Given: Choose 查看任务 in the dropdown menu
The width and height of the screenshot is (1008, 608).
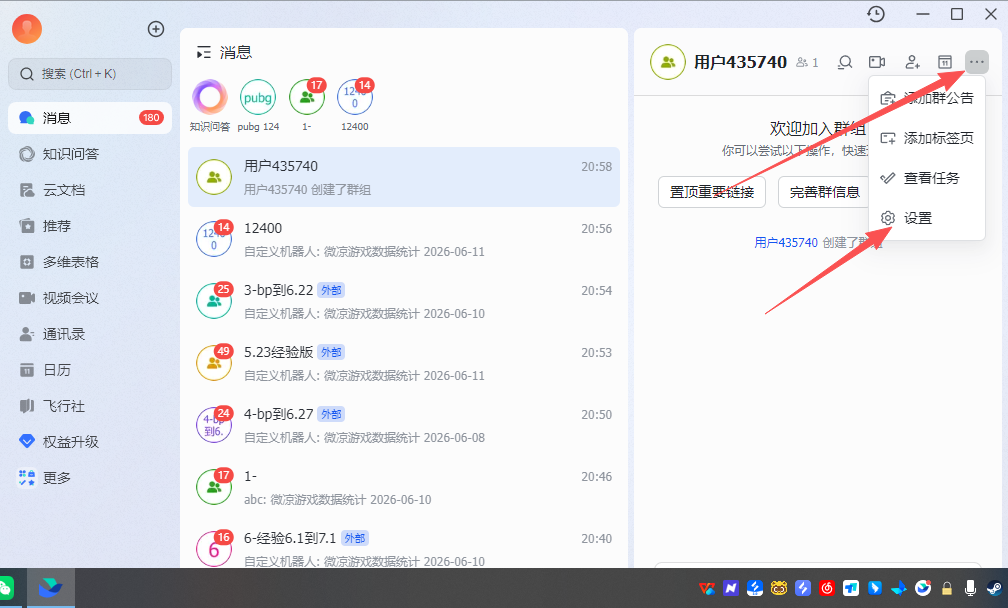Looking at the screenshot, I should coord(926,178).
